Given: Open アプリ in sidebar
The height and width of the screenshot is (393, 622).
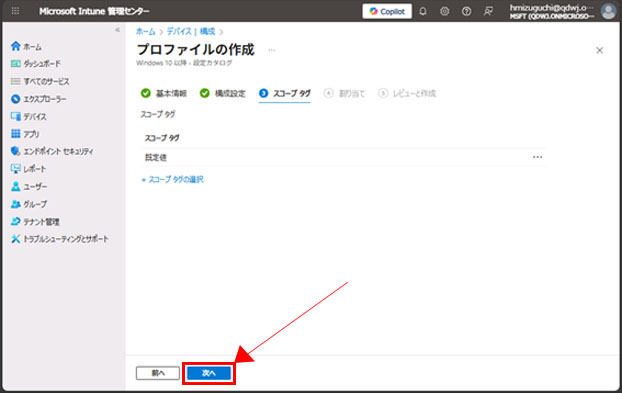Looking at the screenshot, I should [25, 134].
